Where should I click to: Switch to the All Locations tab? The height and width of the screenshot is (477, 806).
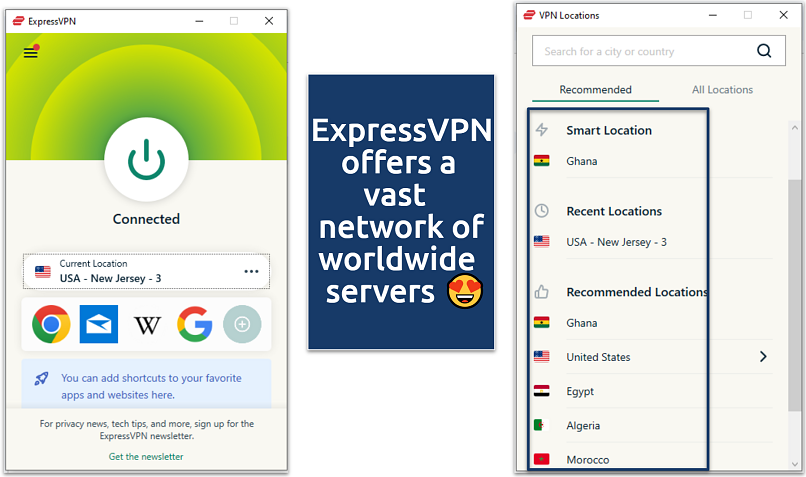[x=722, y=90]
